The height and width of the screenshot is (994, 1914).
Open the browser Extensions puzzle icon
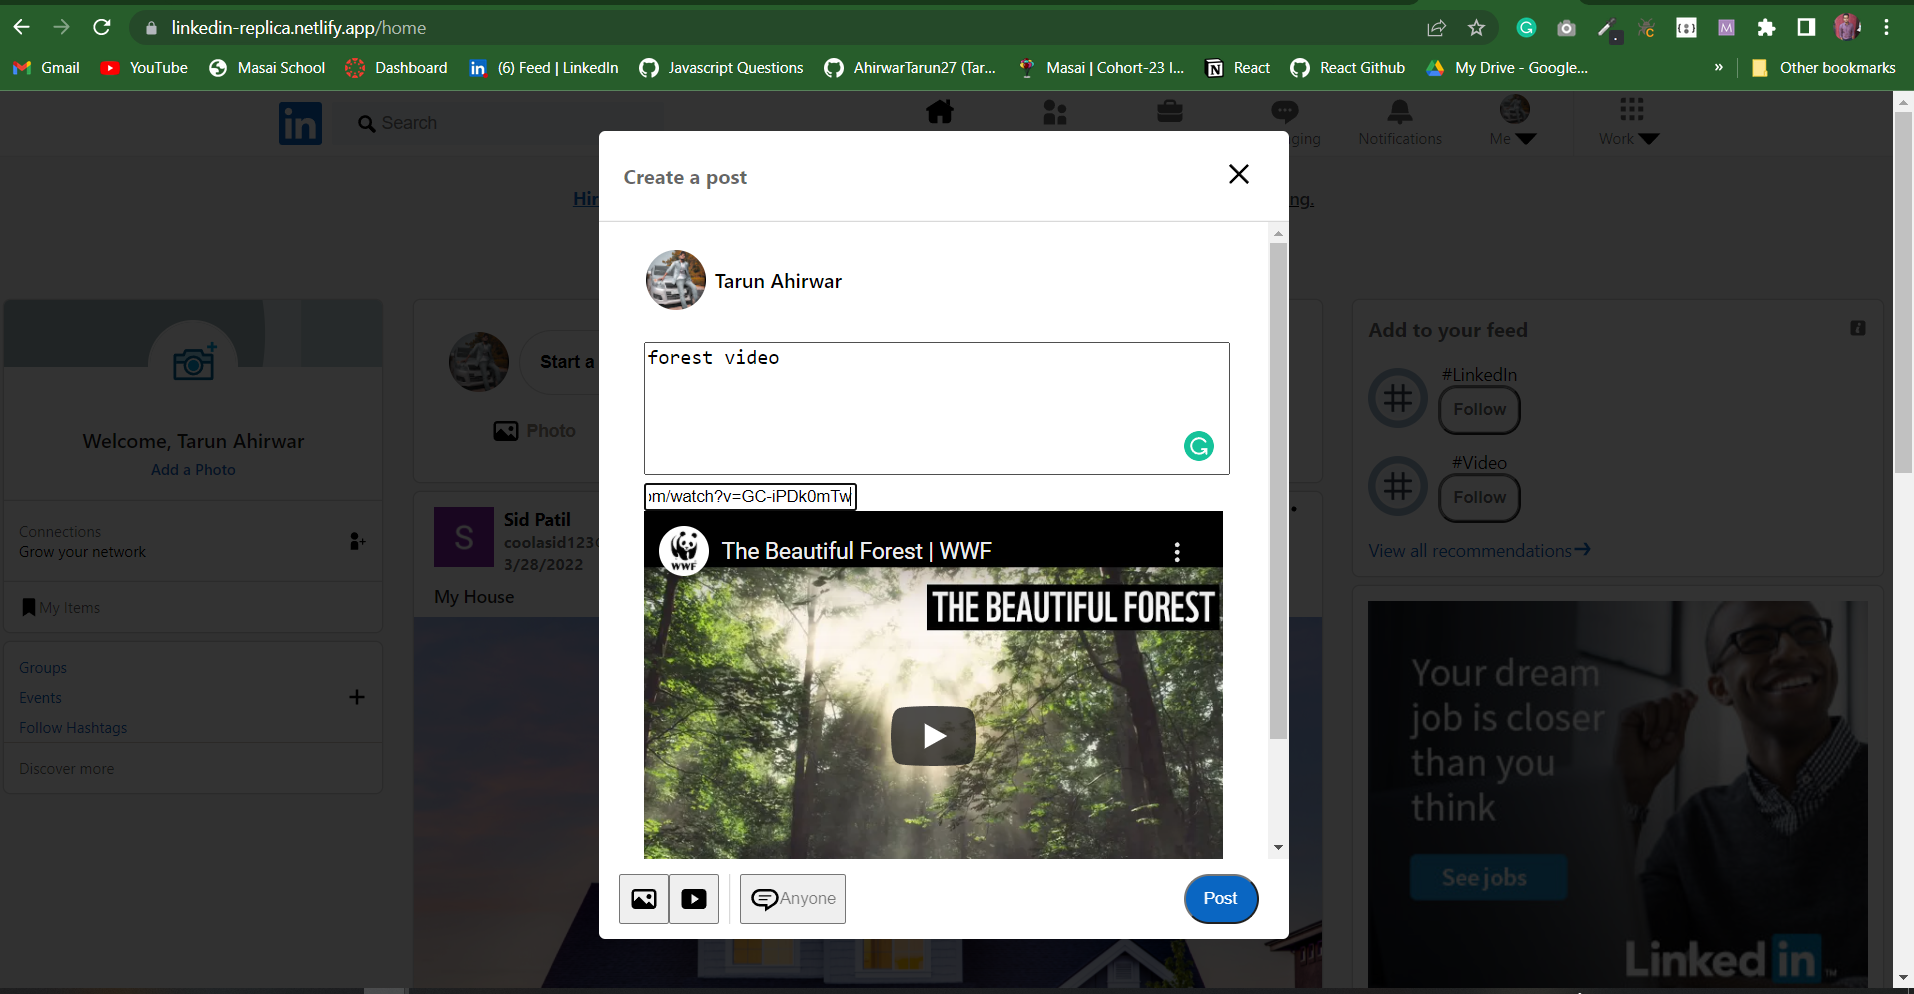pos(1766,28)
